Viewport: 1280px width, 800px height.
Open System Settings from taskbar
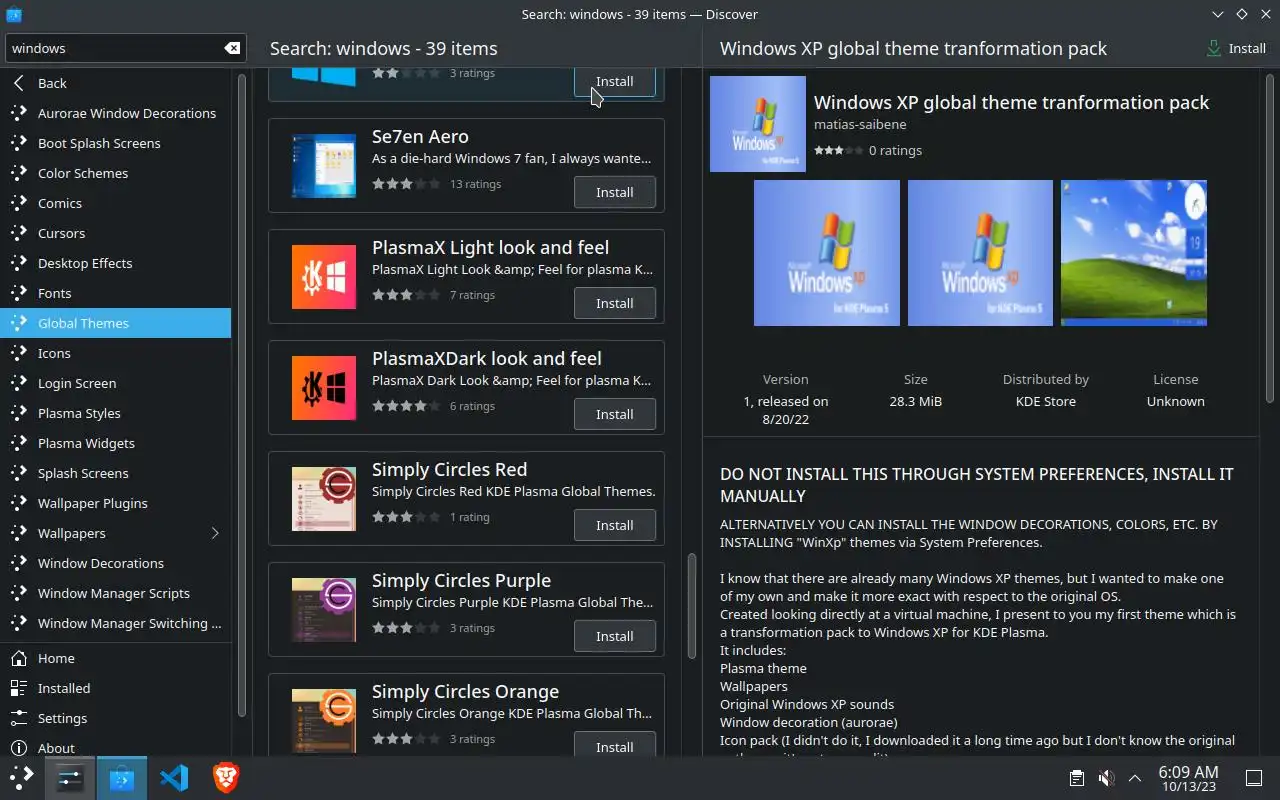(x=70, y=778)
